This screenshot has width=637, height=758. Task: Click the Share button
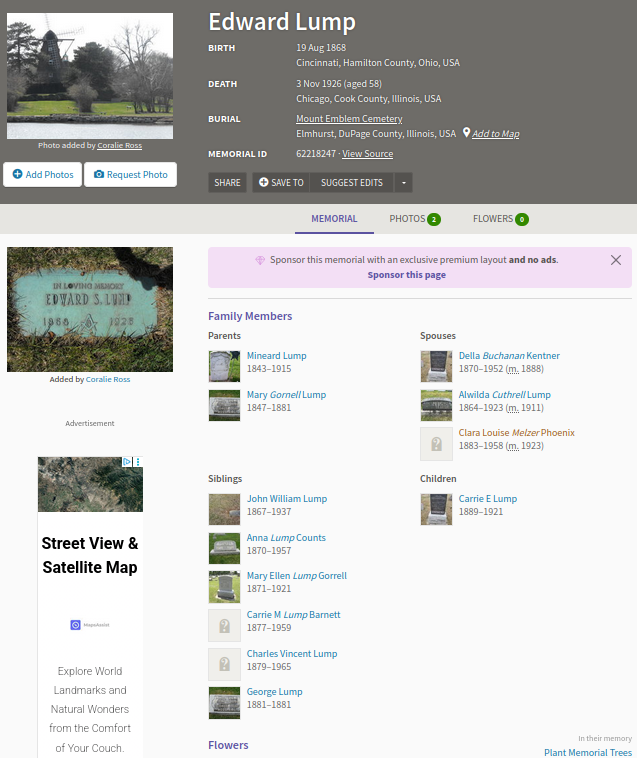227,183
